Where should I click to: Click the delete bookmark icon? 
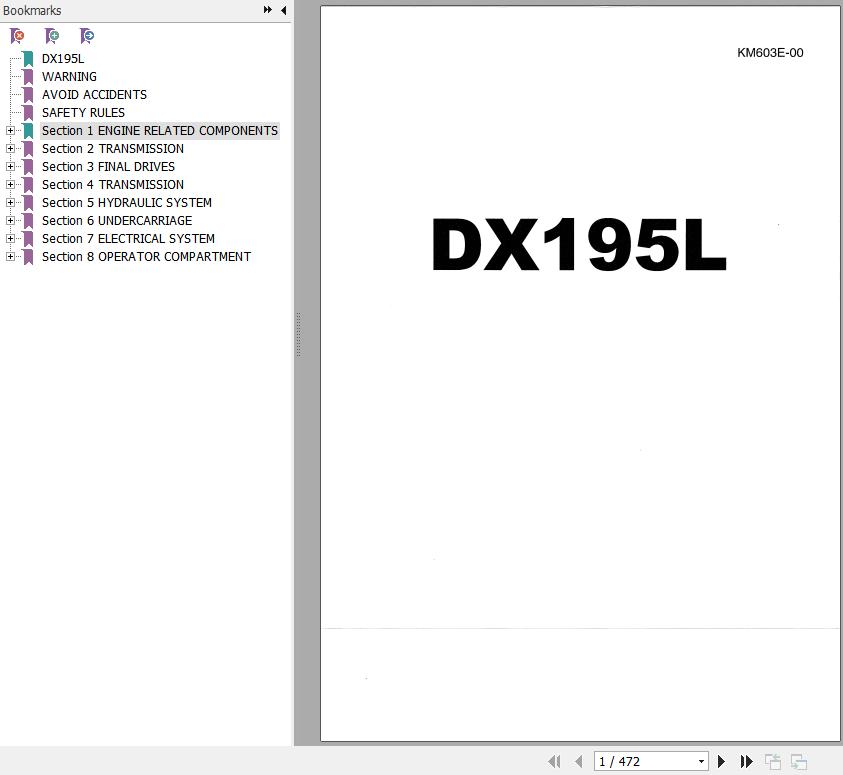point(17,36)
